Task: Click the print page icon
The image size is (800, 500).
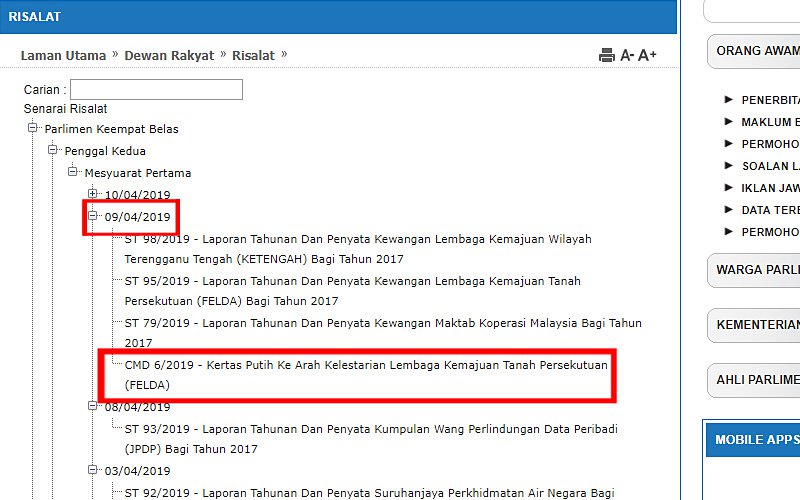Action: (x=606, y=56)
